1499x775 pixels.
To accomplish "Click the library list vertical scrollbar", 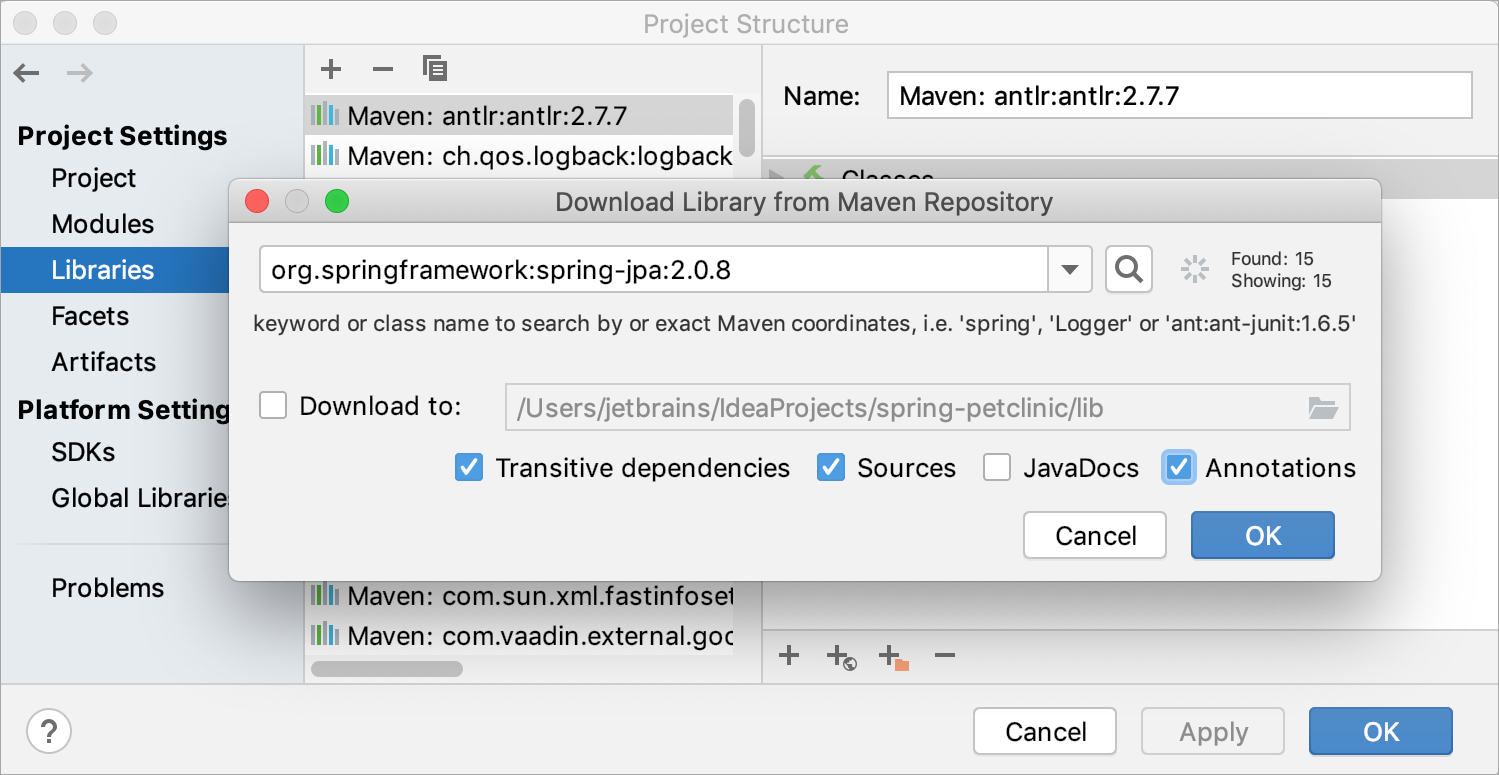I will coord(746,126).
